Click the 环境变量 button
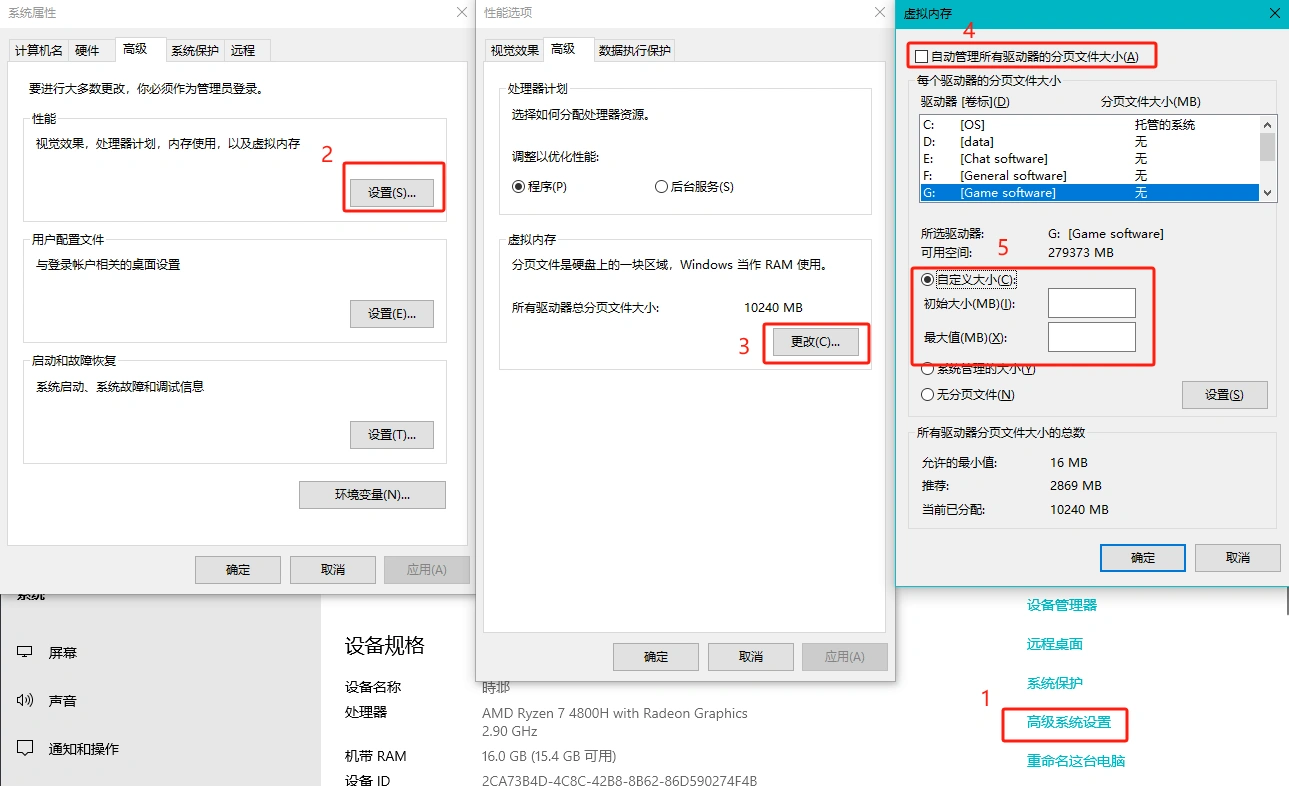Image resolution: width=1289 pixels, height=786 pixels. click(x=372, y=494)
